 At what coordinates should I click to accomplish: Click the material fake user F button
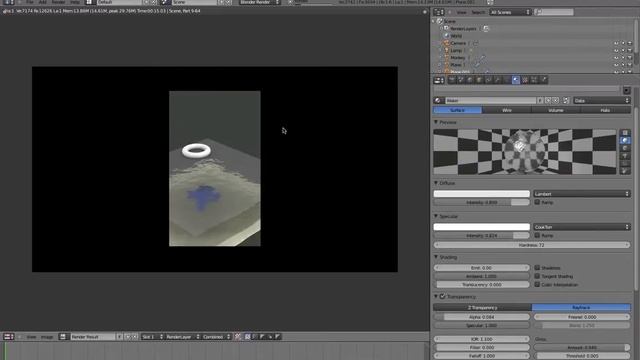click(x=540, y=100)
